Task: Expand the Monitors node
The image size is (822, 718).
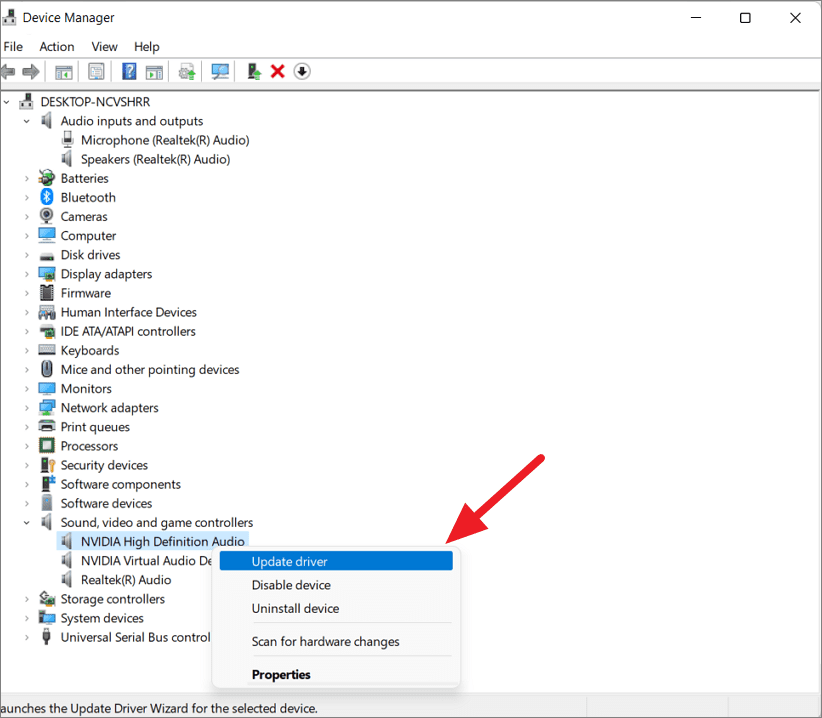Action: (26, 388)
